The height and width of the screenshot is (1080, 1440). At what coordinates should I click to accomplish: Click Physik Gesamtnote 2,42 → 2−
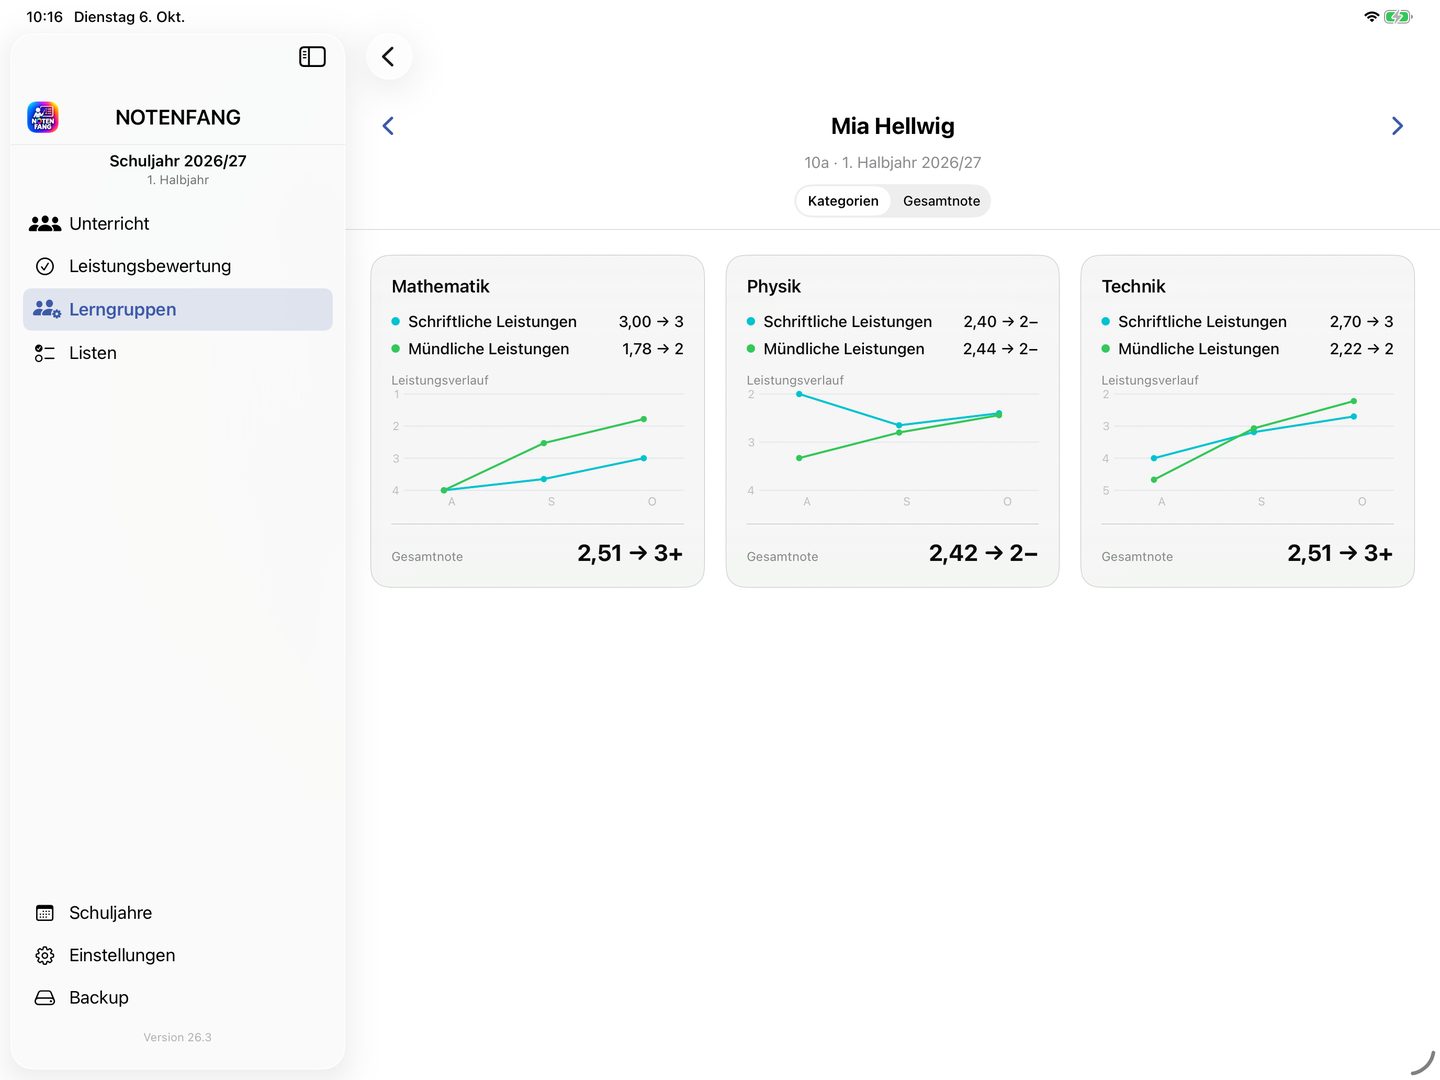[x=983, y=553]
